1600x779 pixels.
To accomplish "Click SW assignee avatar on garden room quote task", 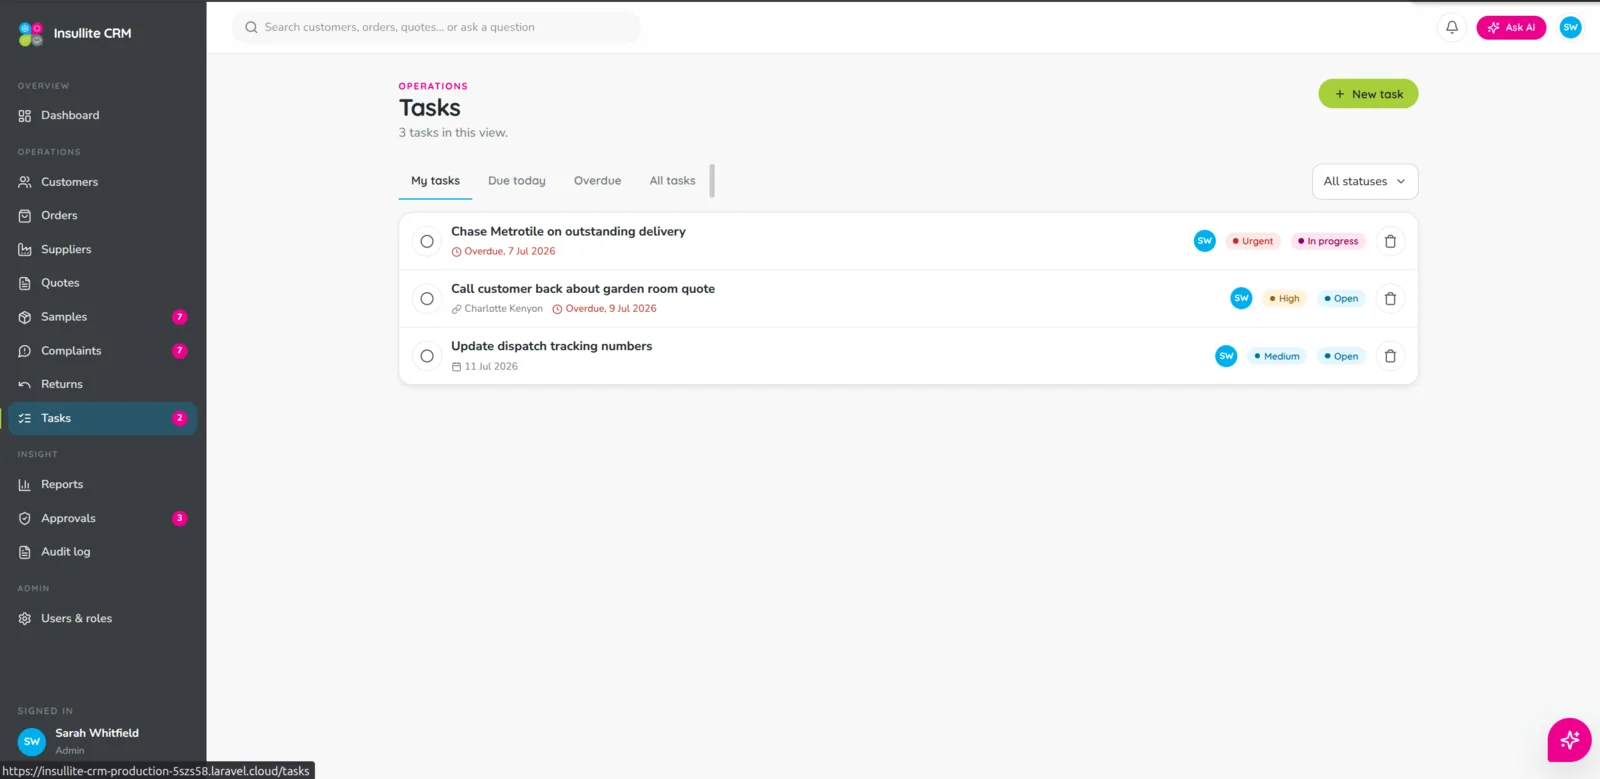I will coord(1241,298).
